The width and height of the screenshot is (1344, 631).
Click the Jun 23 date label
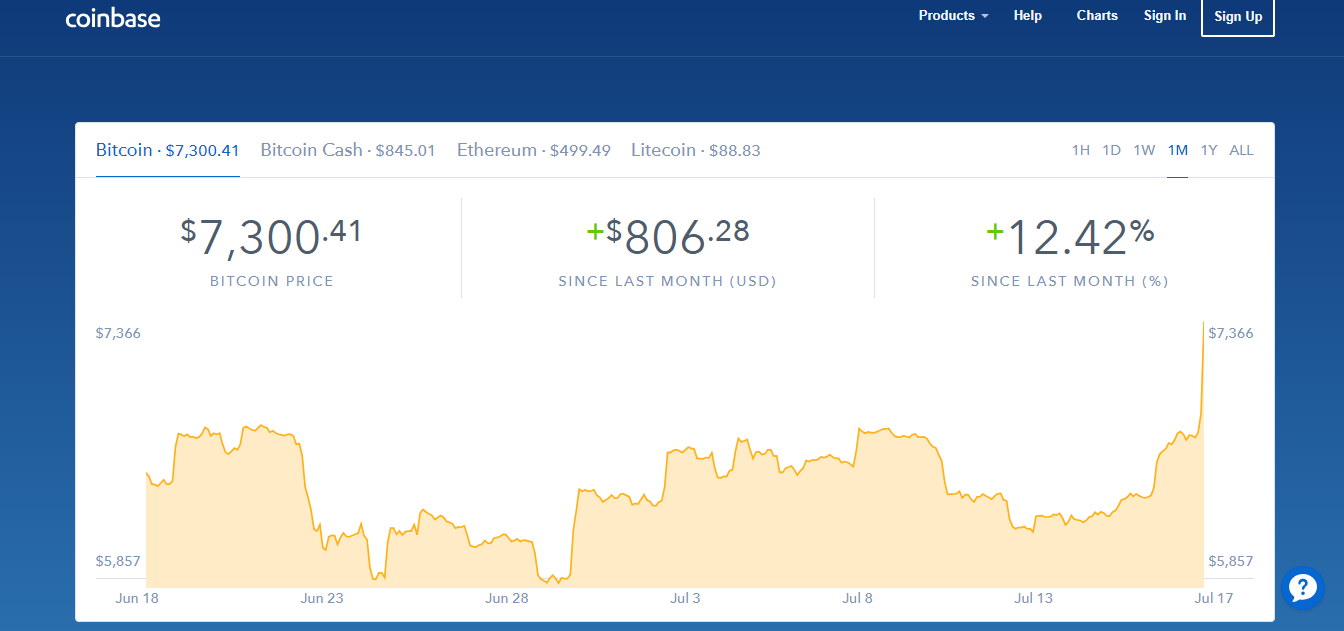pos(322,598)
